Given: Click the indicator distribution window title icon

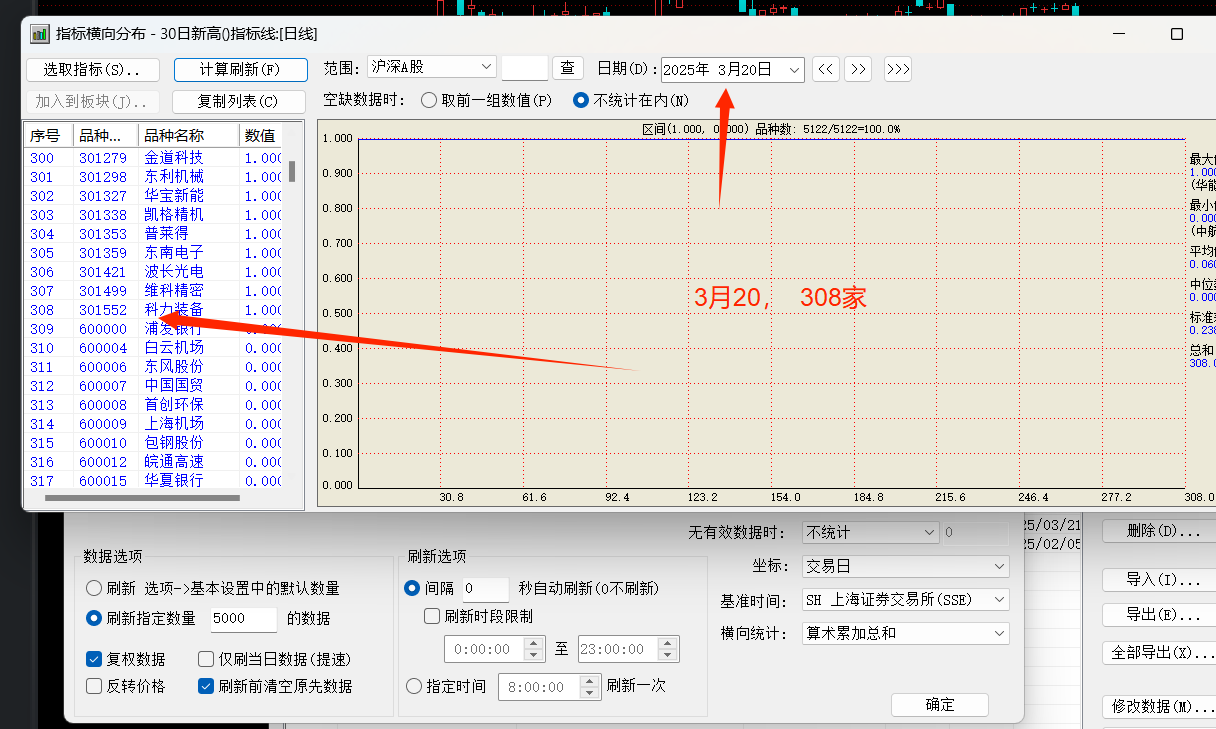Looking at the screenshot, I should click(39, 33).
